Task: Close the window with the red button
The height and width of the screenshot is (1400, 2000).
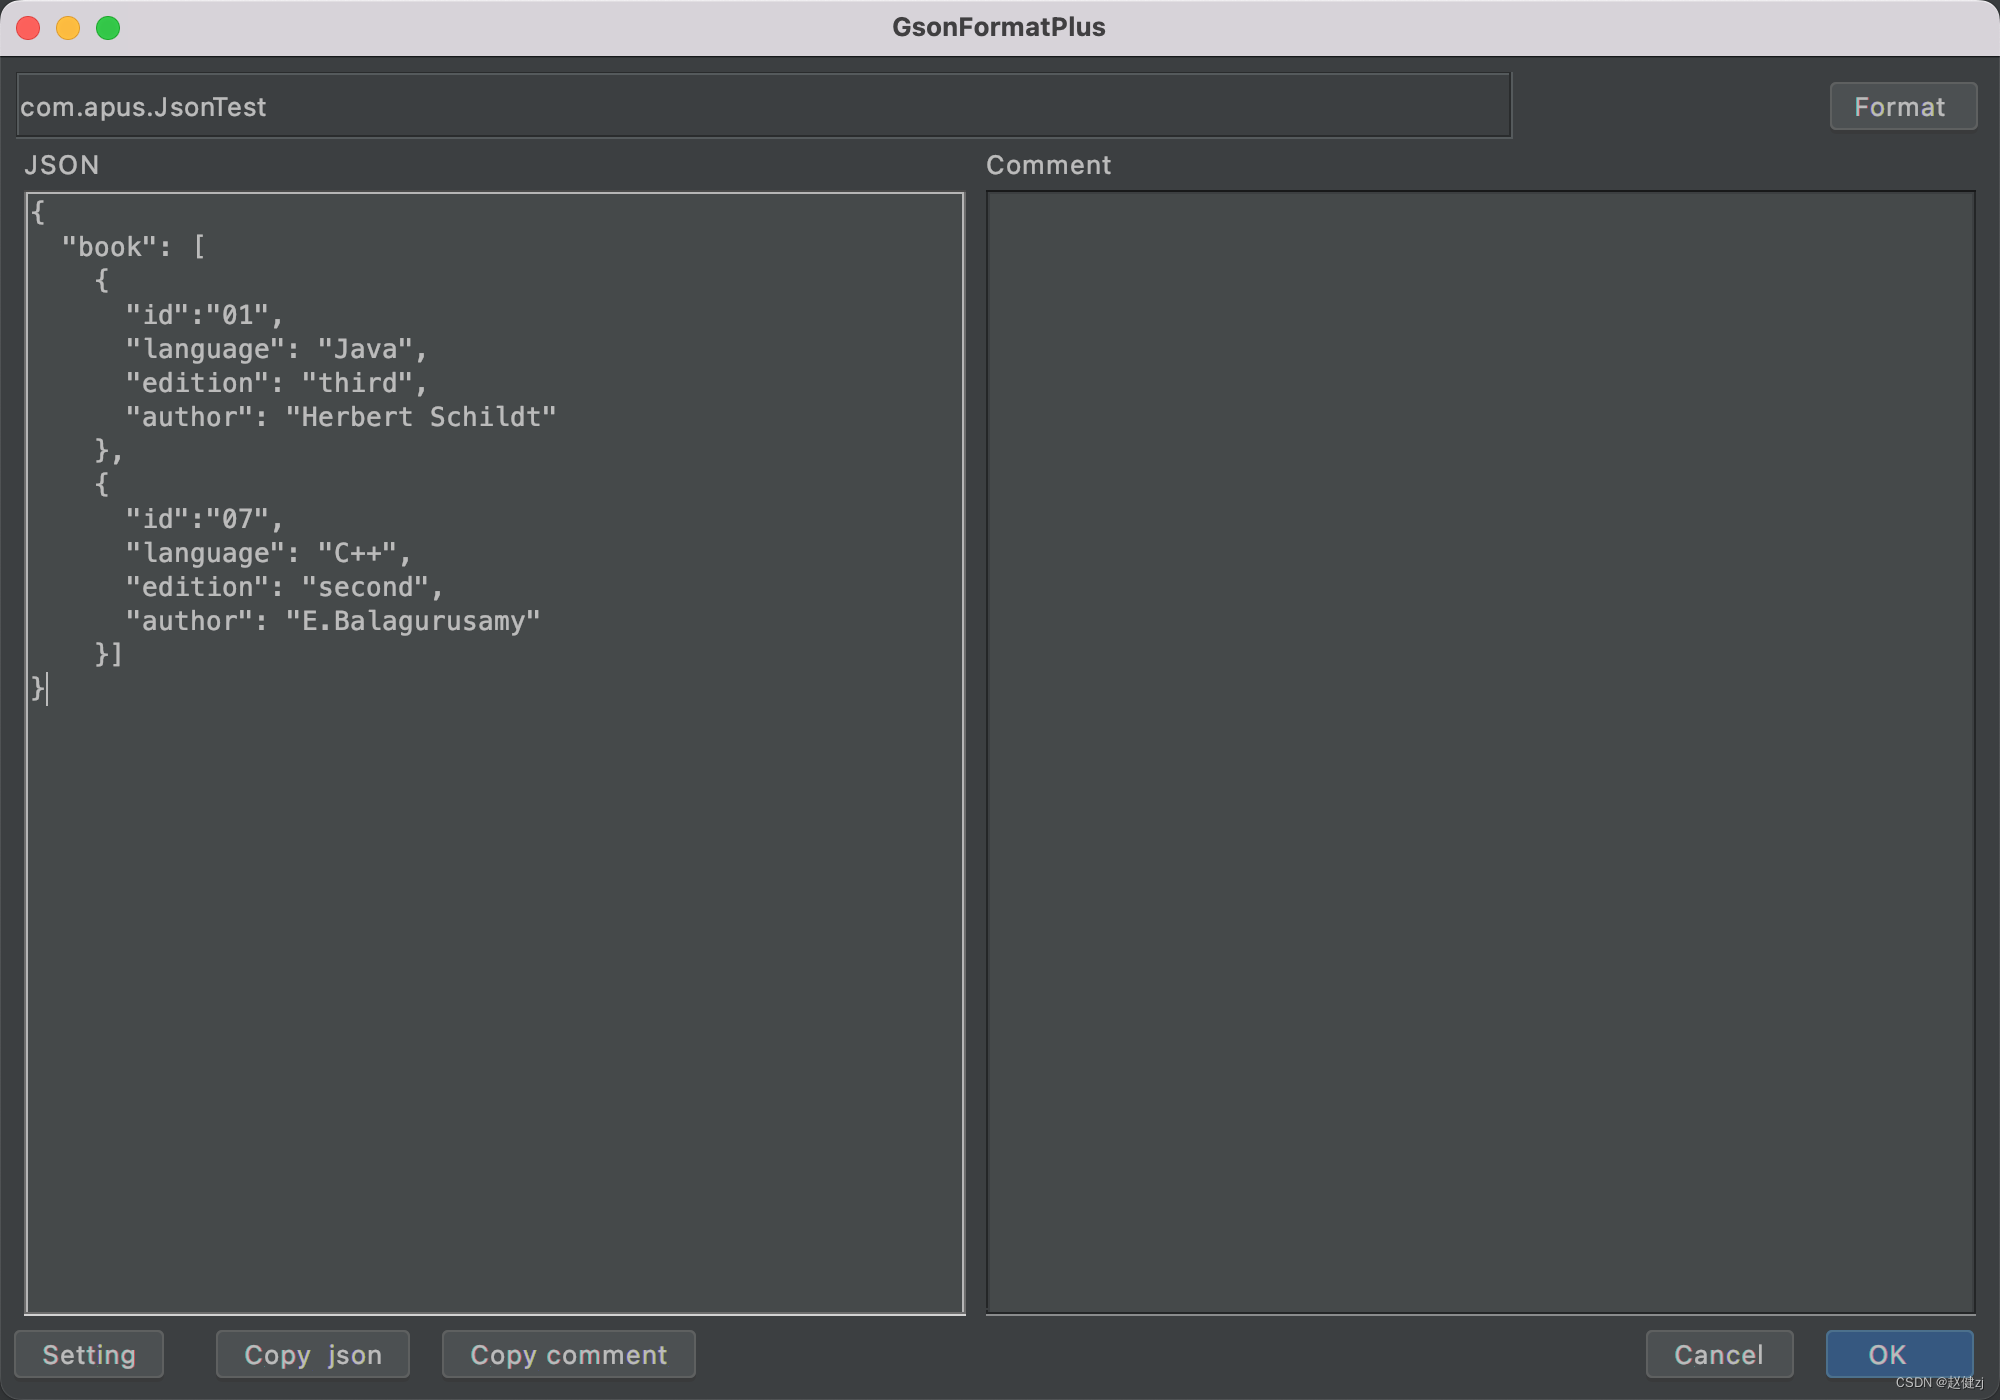Action: coord(28,28)
